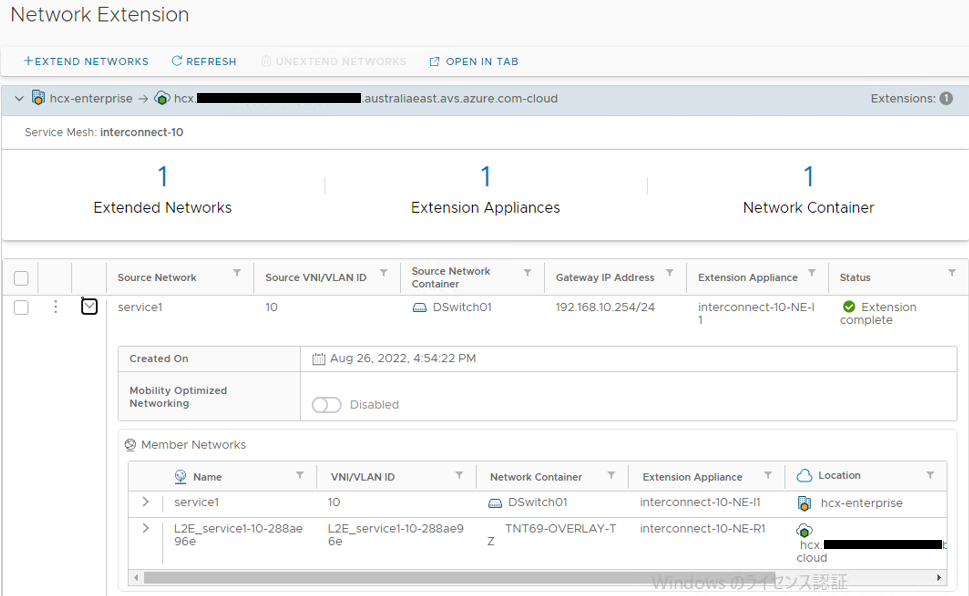
Task: Collapse the hcx-enterprise site pairing section
Action: point(19,98)
